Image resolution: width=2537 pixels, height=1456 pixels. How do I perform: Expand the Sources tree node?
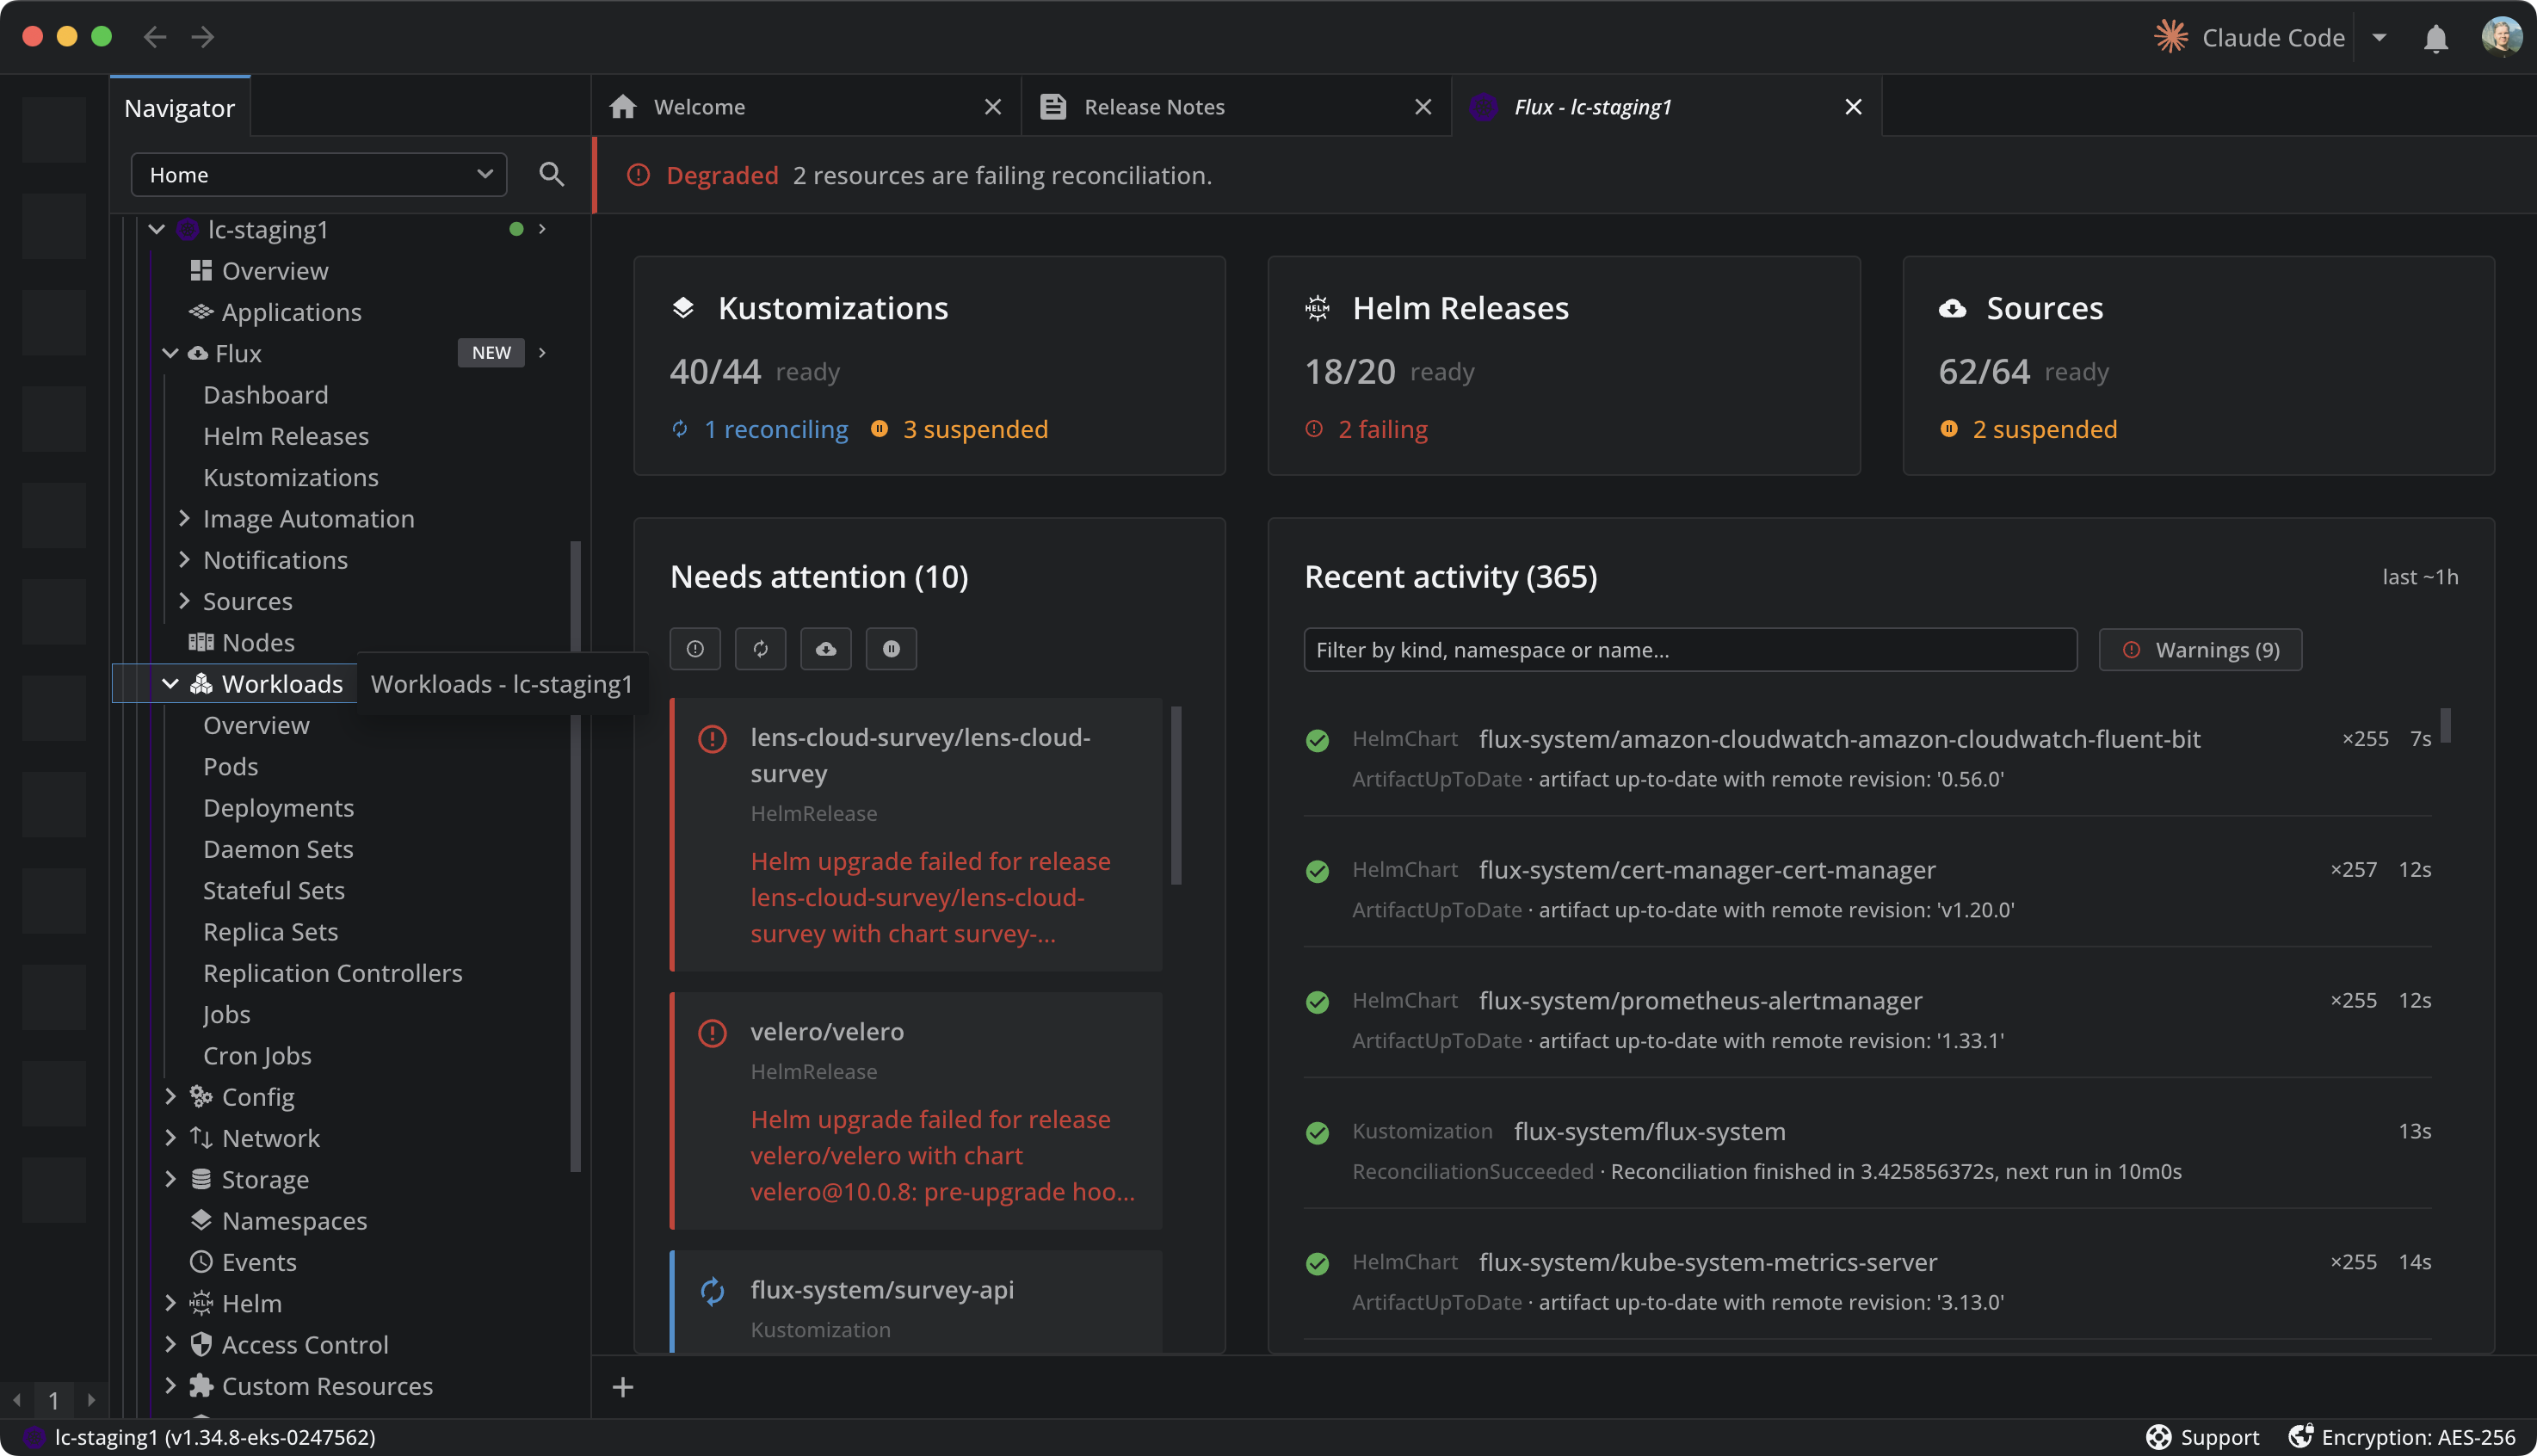(x=184, y=600)
